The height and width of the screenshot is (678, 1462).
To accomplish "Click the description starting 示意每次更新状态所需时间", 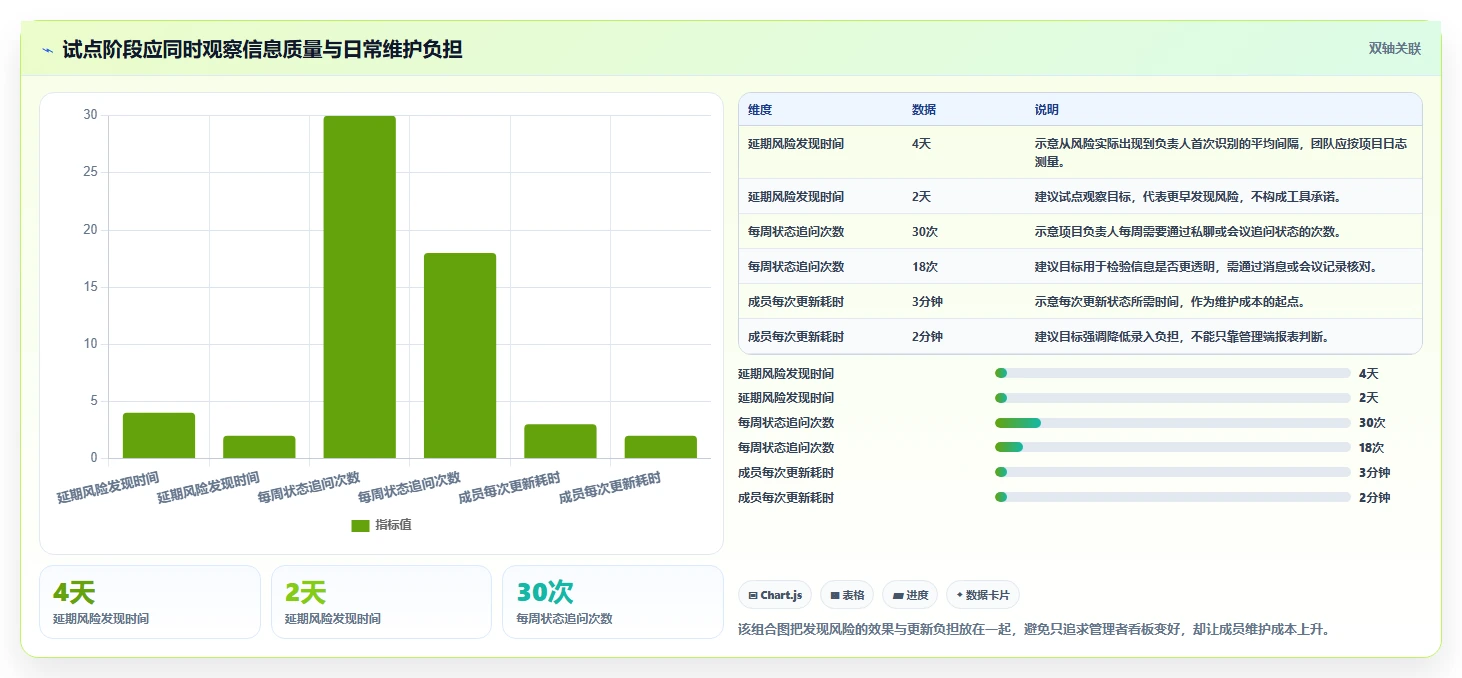I will pyautogui.click(x=1169, y=302).
